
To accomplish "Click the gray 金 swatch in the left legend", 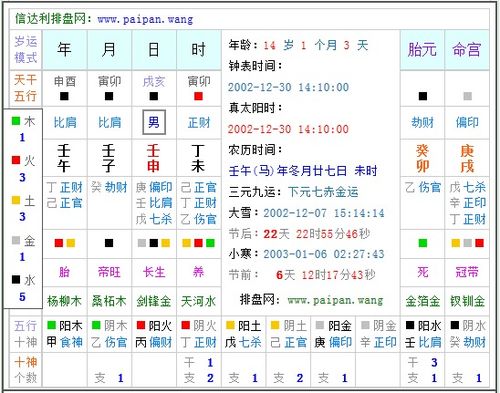I will click(16, 240).
